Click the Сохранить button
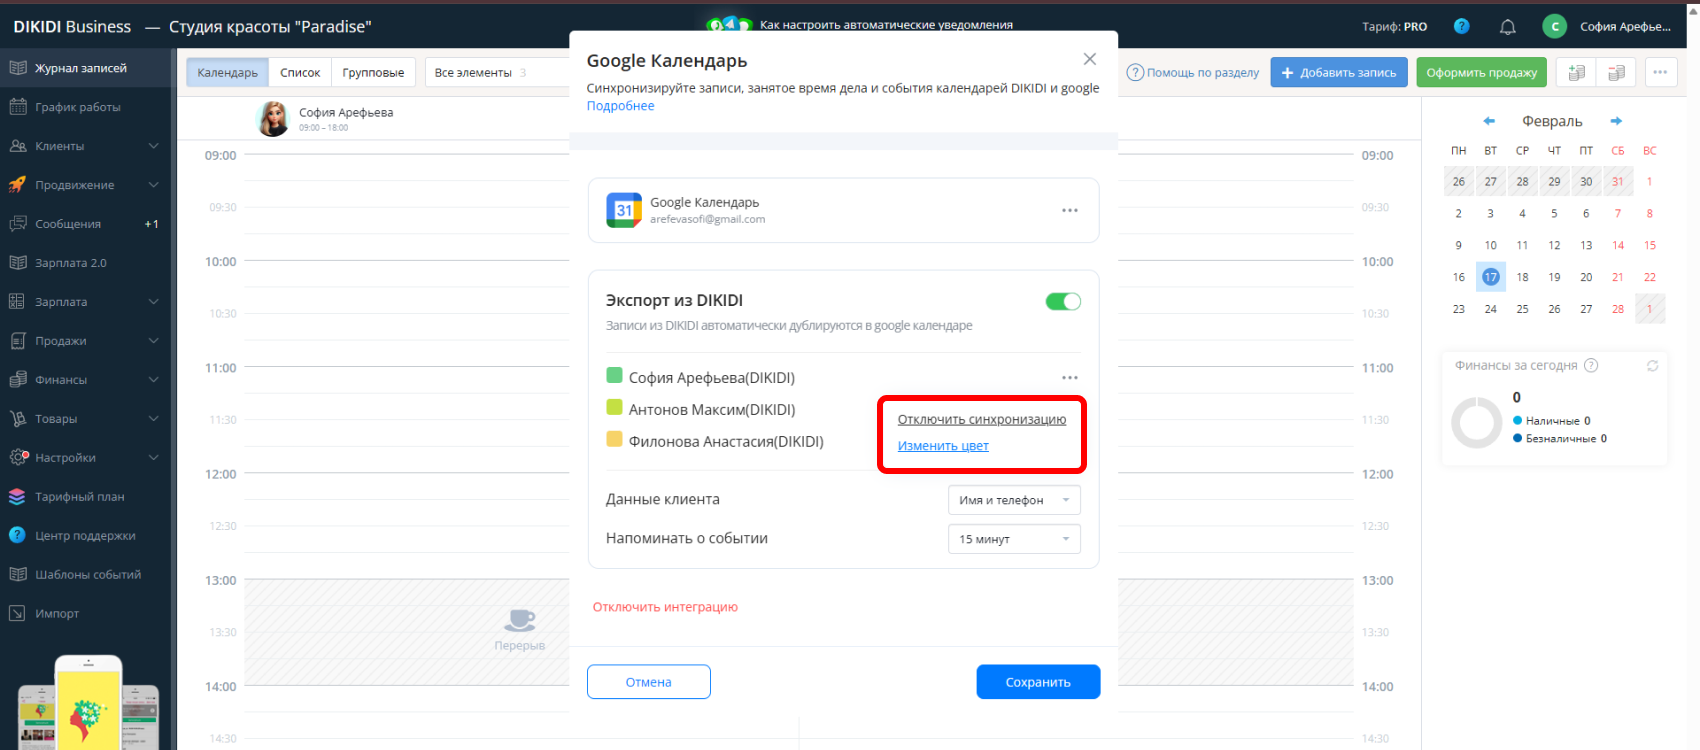Image resolution: width=1700 pixels, height=750 pixels. click(1037, 682)
